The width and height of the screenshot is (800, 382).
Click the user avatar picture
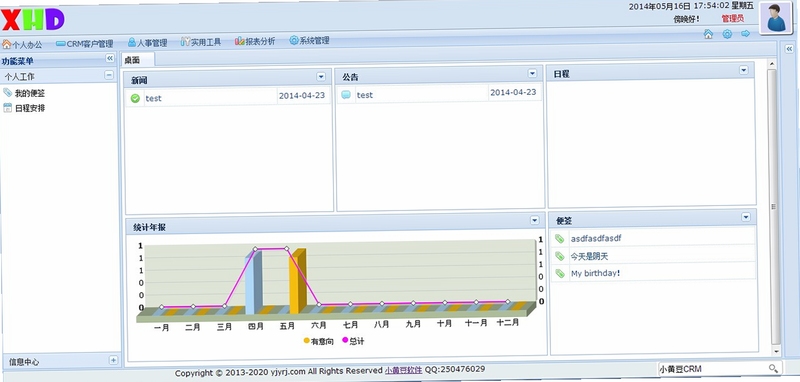(x=776, y=17)
